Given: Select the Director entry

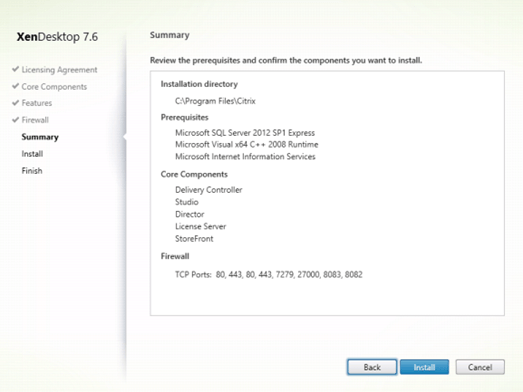Looking at the screenshot, I should coord(189,214).
